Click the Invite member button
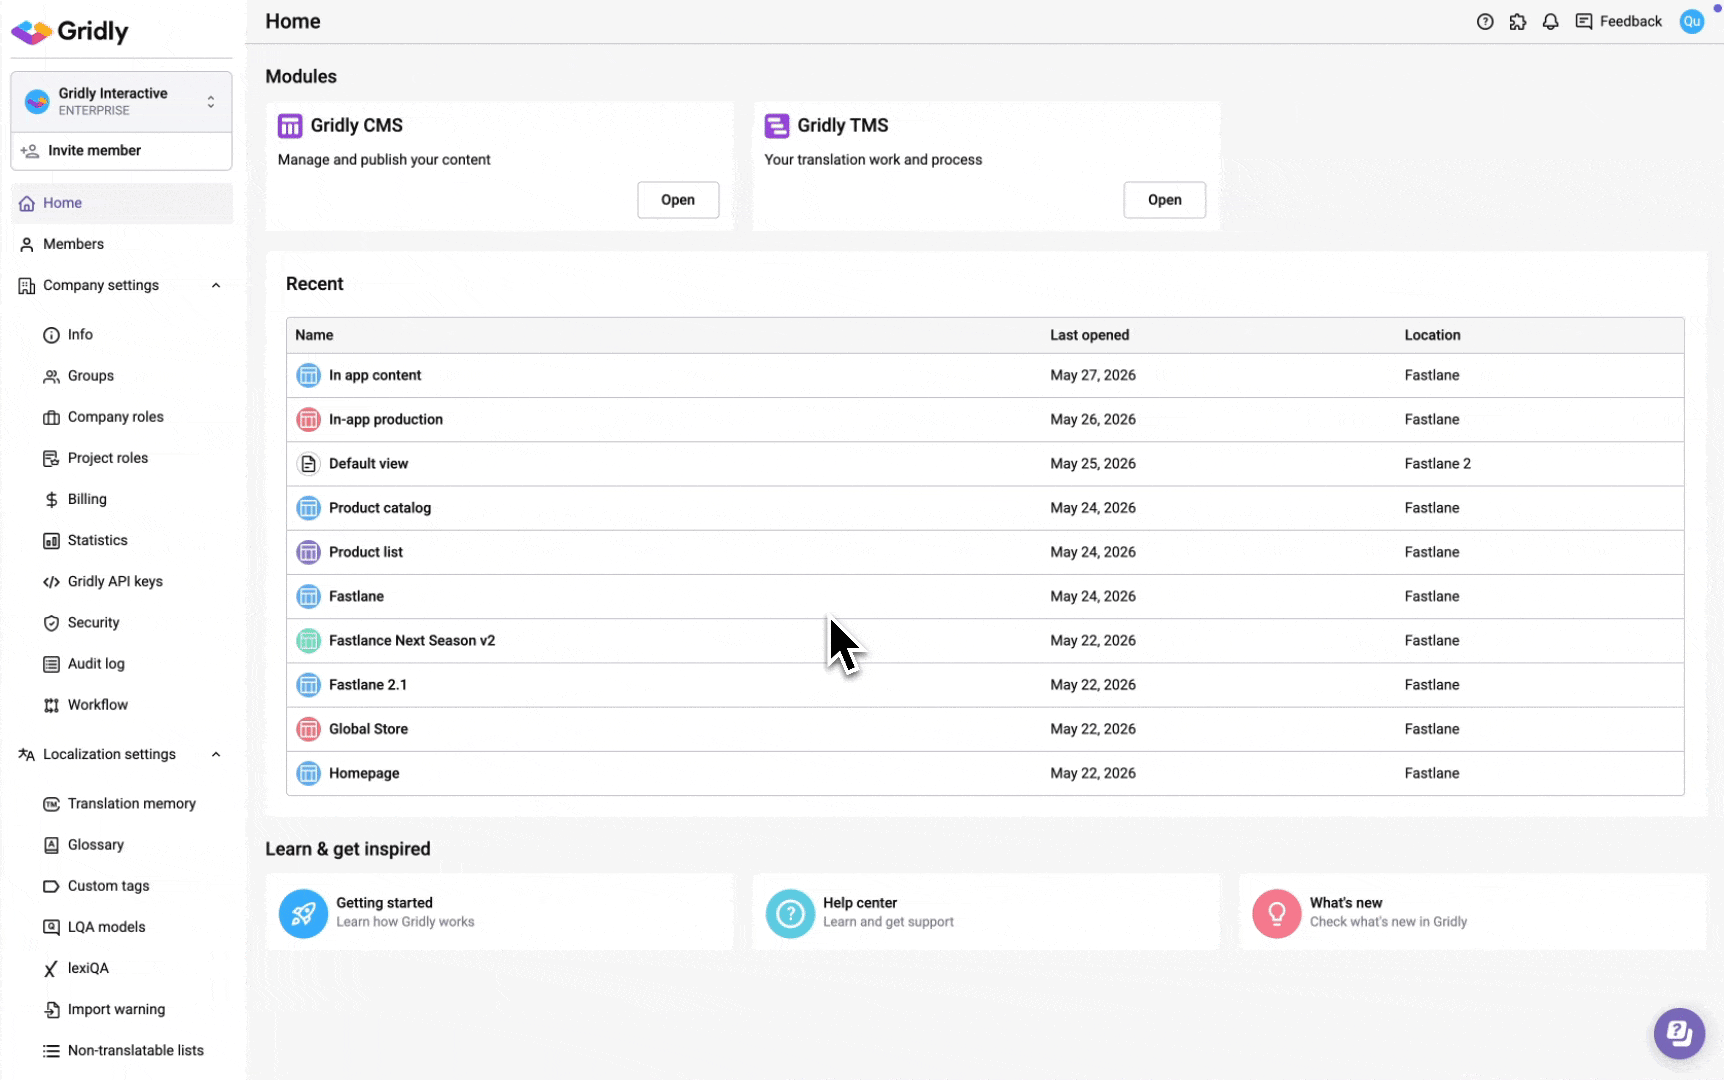 point(122,151)
